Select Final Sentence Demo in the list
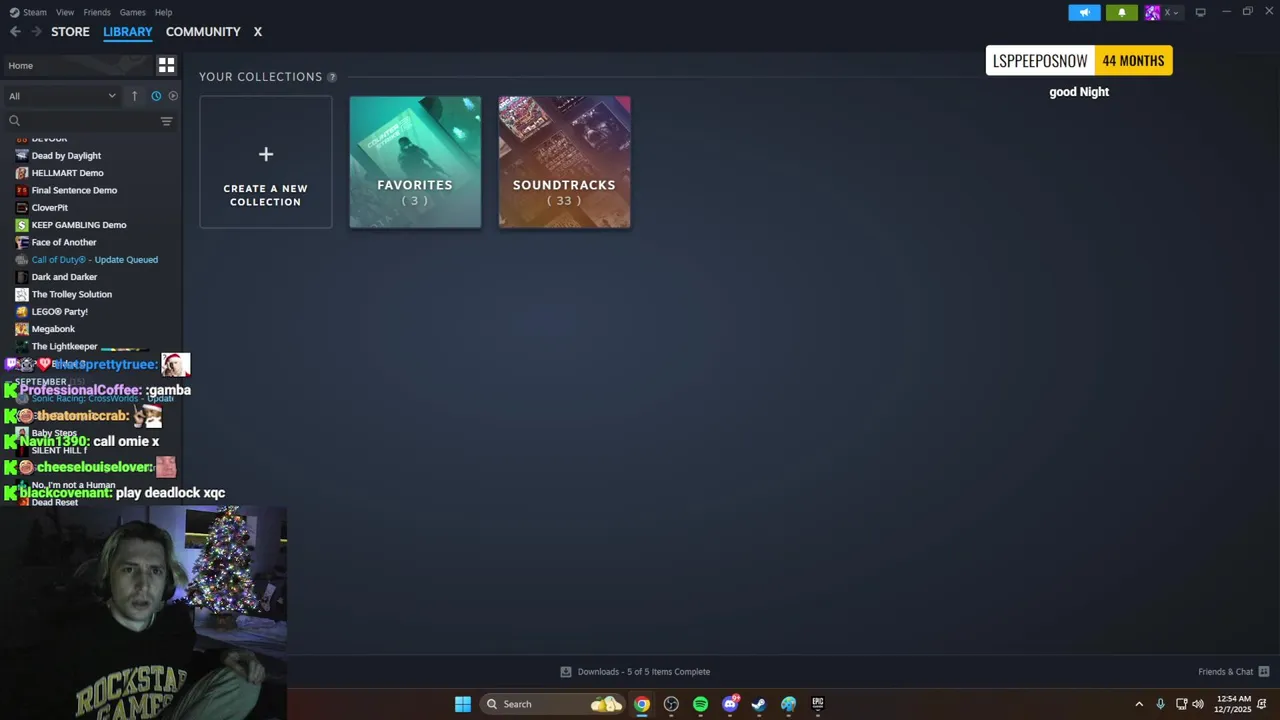Screen dimensions: 1280x720 [74, 190]
